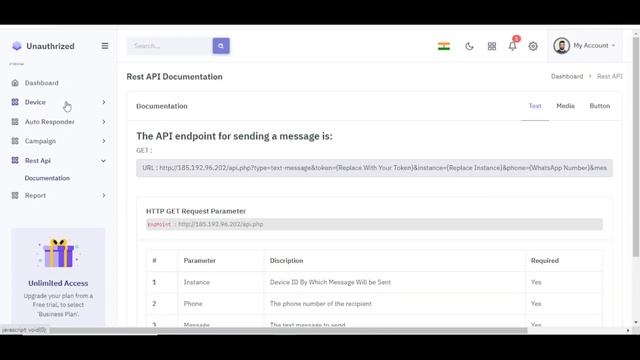Expand the Auto Responder chevron
The width and height of the screenshot is (640, 360).
pos(104,122)
